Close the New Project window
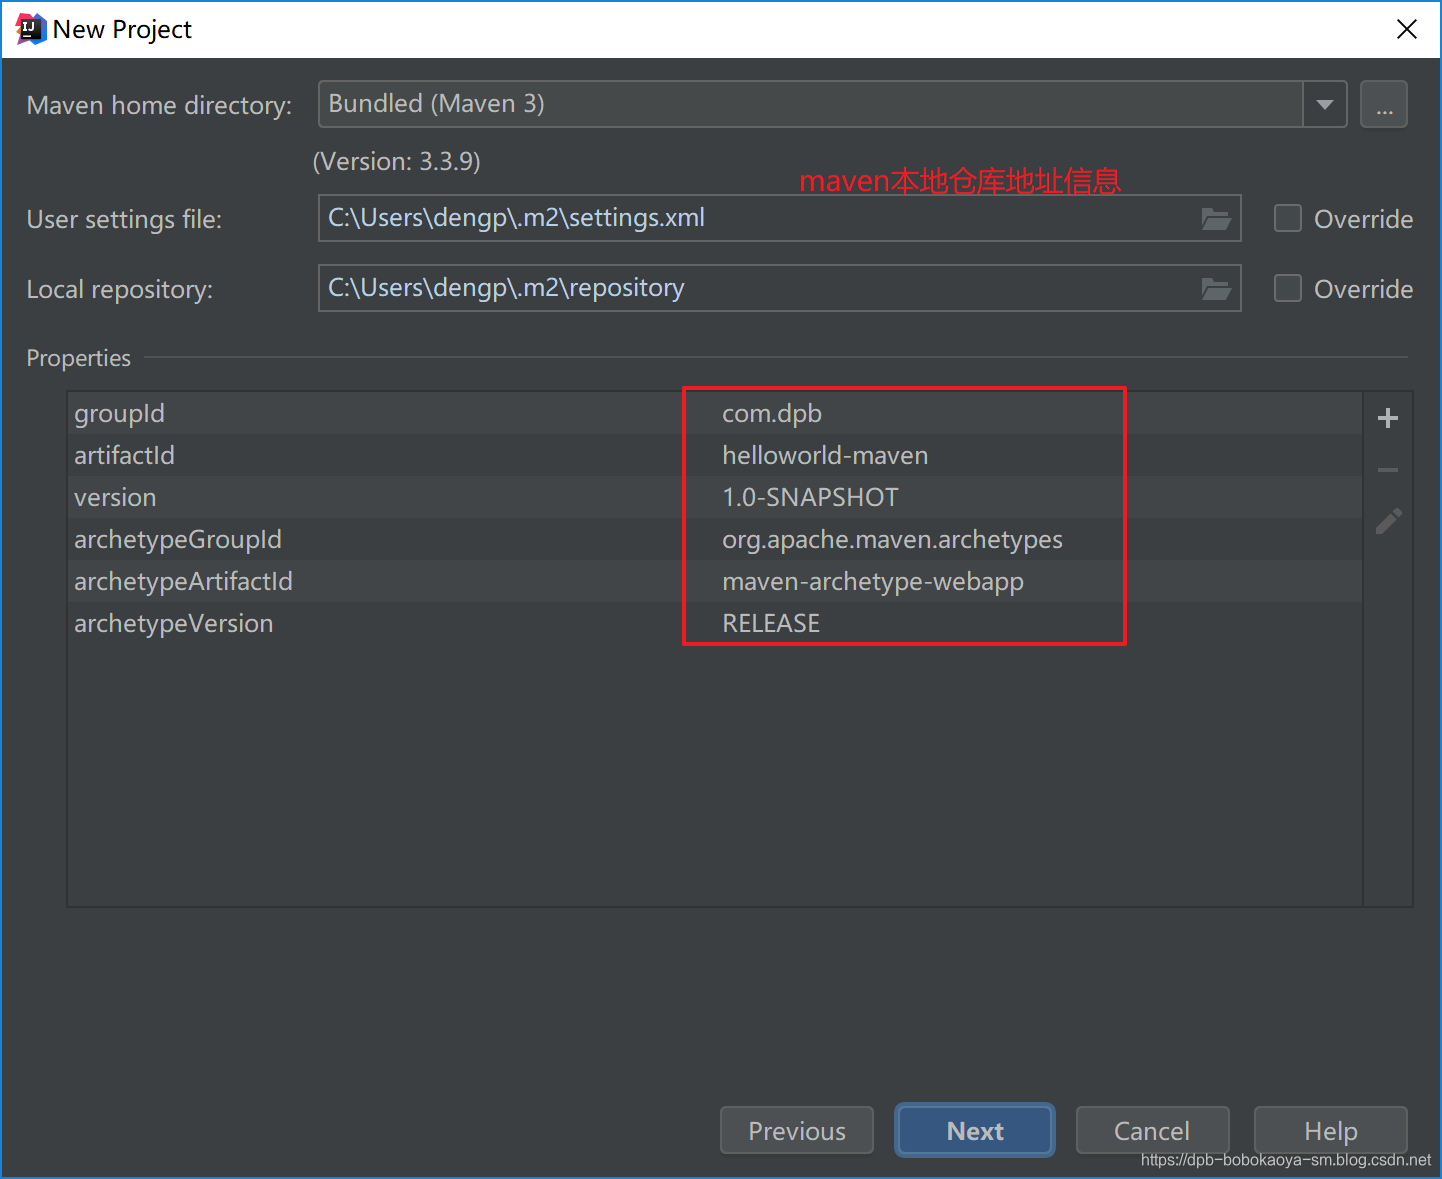1442x1179 pixels. (x=1407, y=29)
